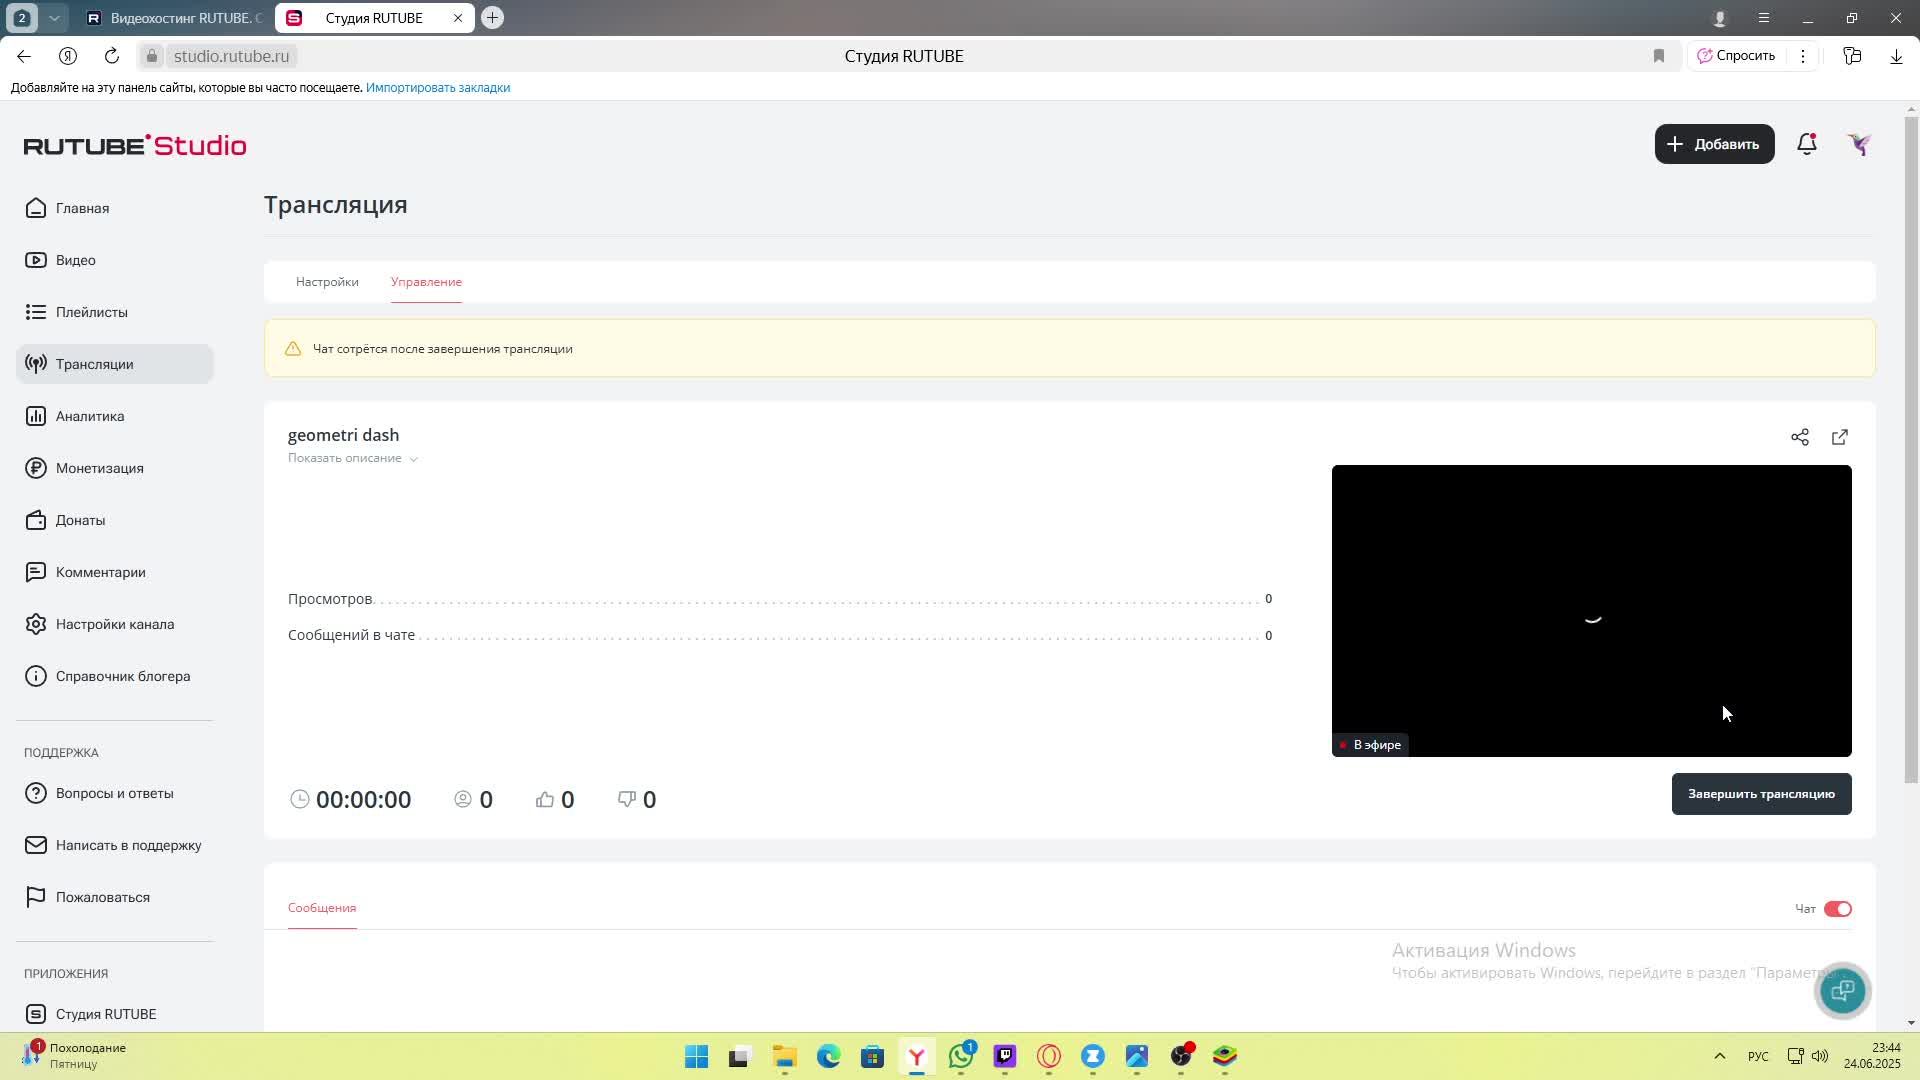Open the browser collections icon
This screenshot has width=1920, height=1080.
1852,56
